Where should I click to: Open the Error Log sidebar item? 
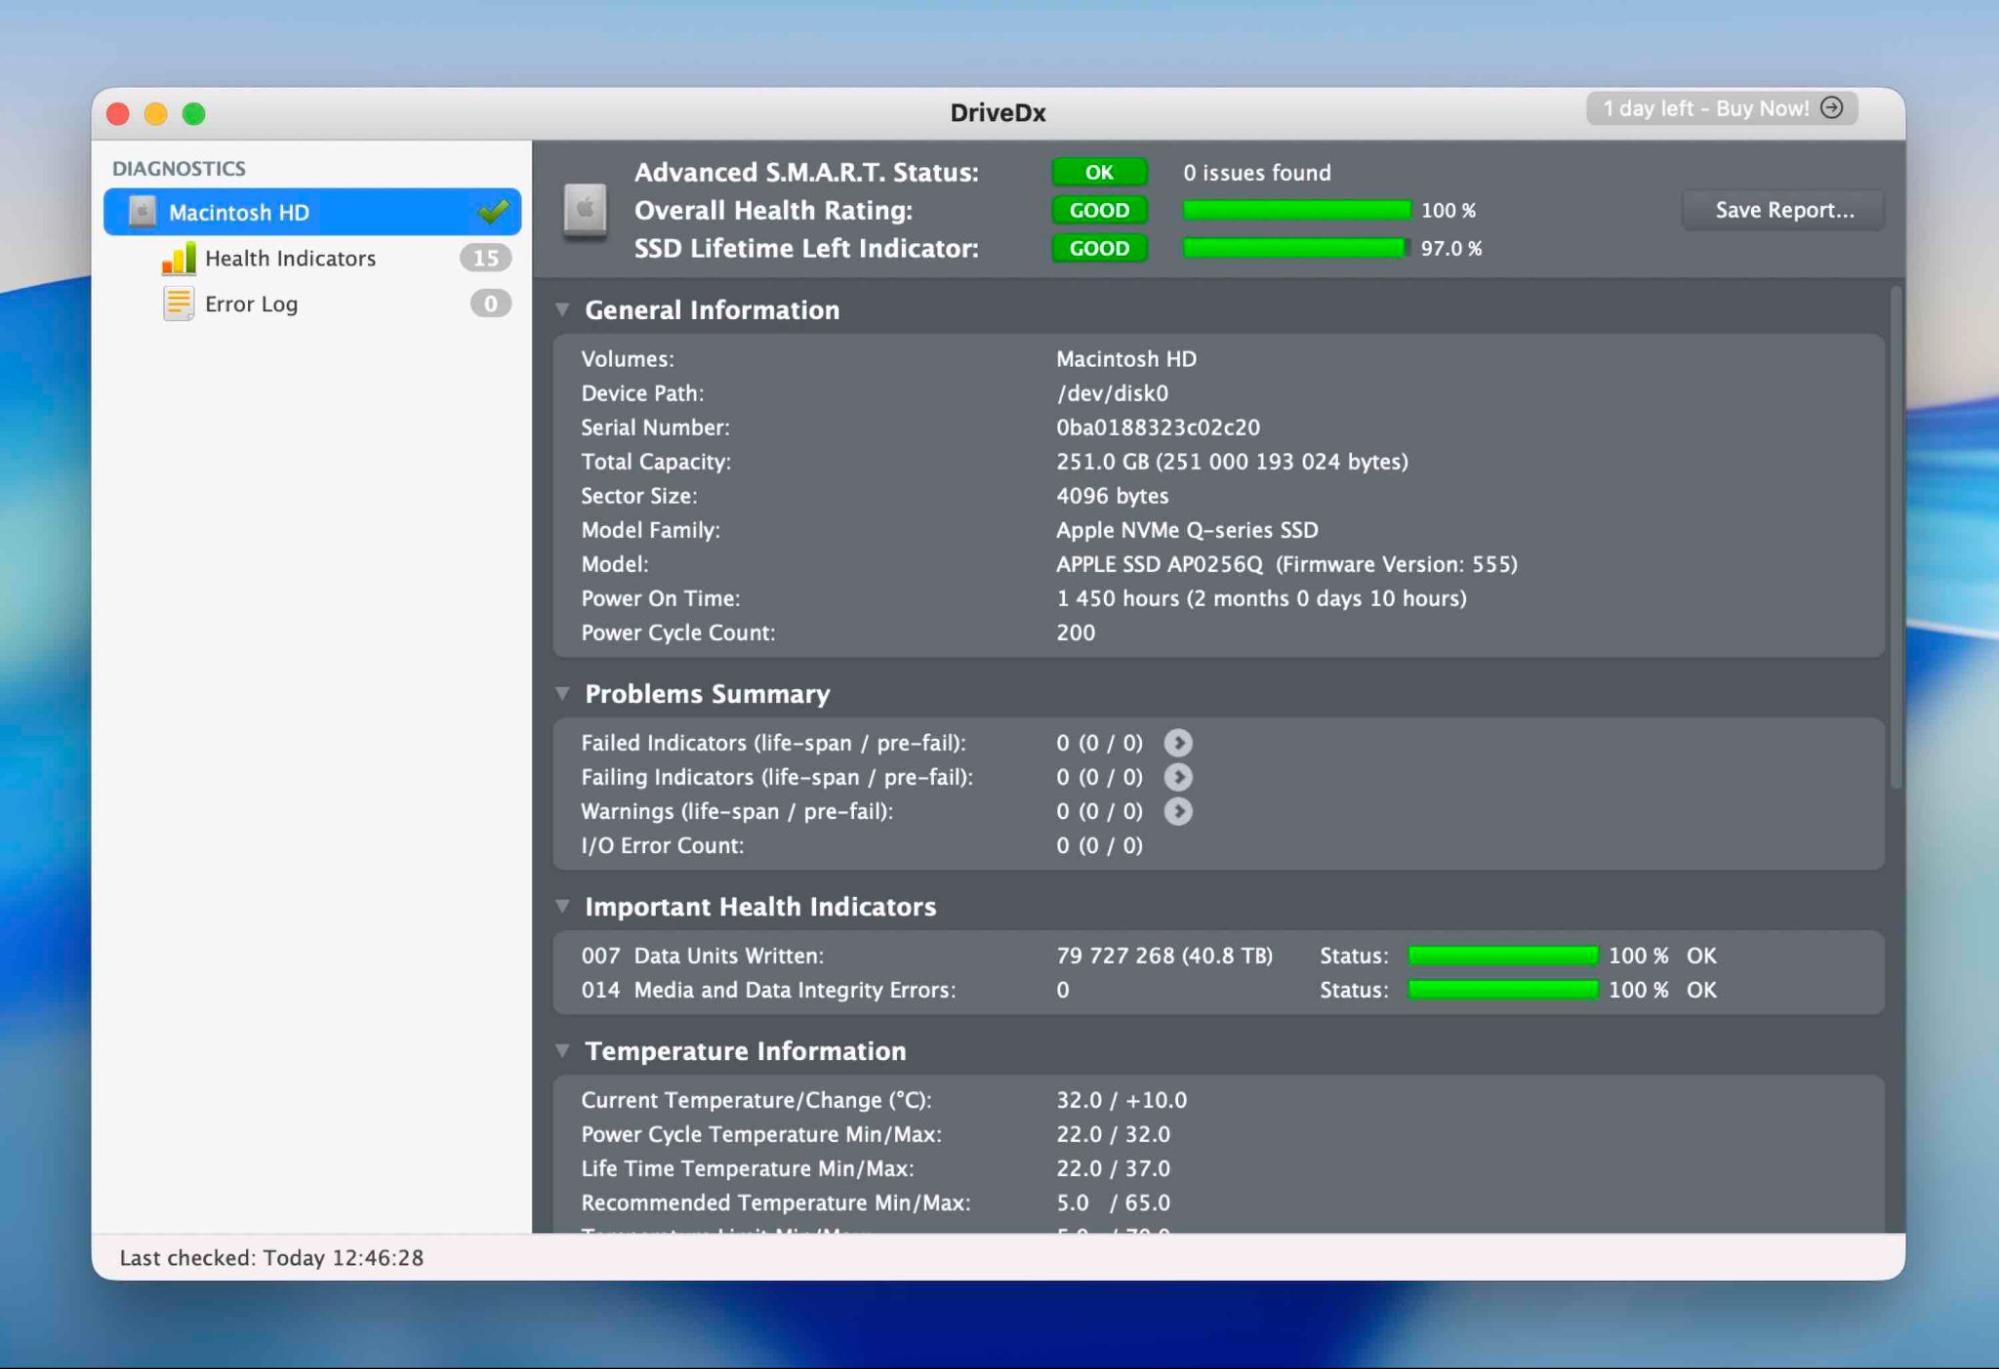click(251, 304)
